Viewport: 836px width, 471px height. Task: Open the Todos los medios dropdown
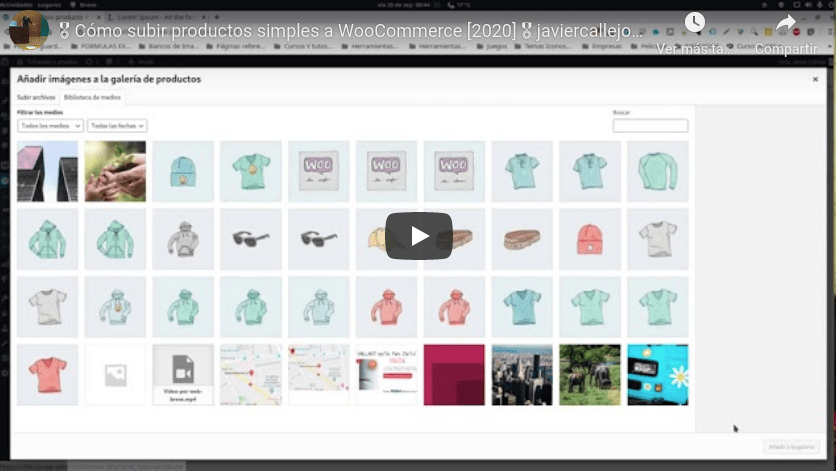tap(50, 126)
